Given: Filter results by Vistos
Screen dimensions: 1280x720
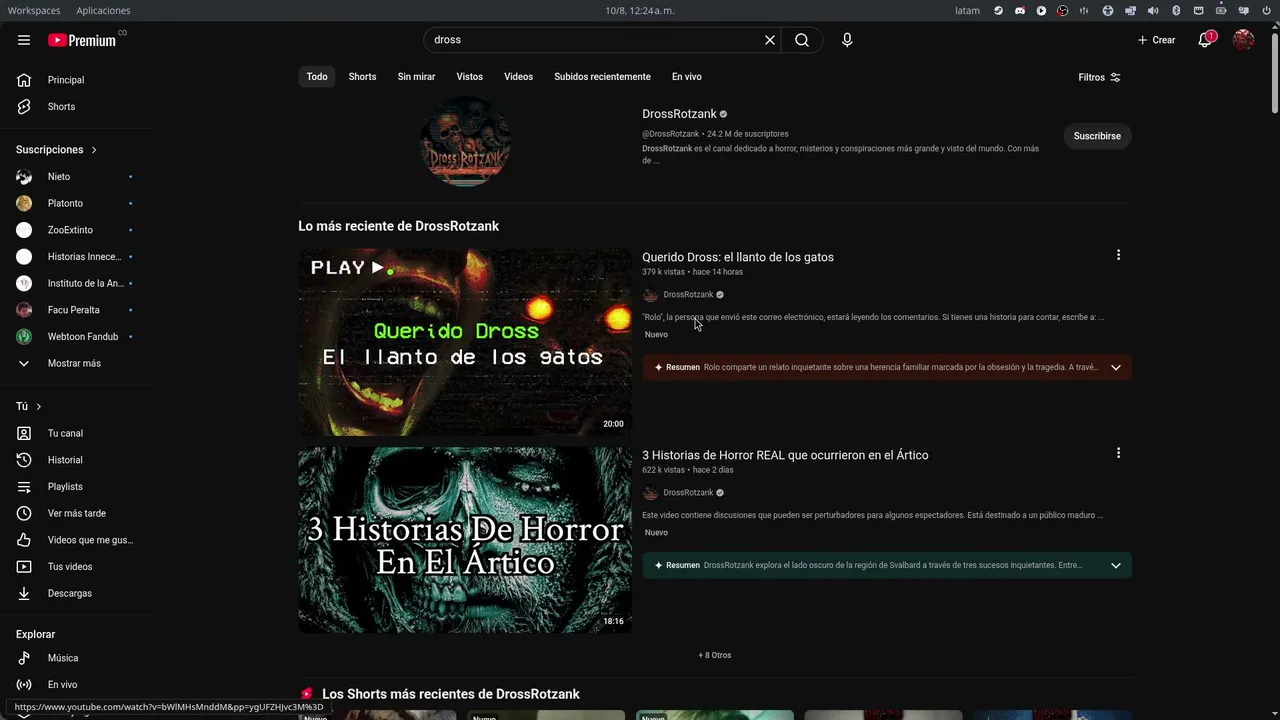Looking at the screenshot, I should pyautogui.click(x=470, y=77).
